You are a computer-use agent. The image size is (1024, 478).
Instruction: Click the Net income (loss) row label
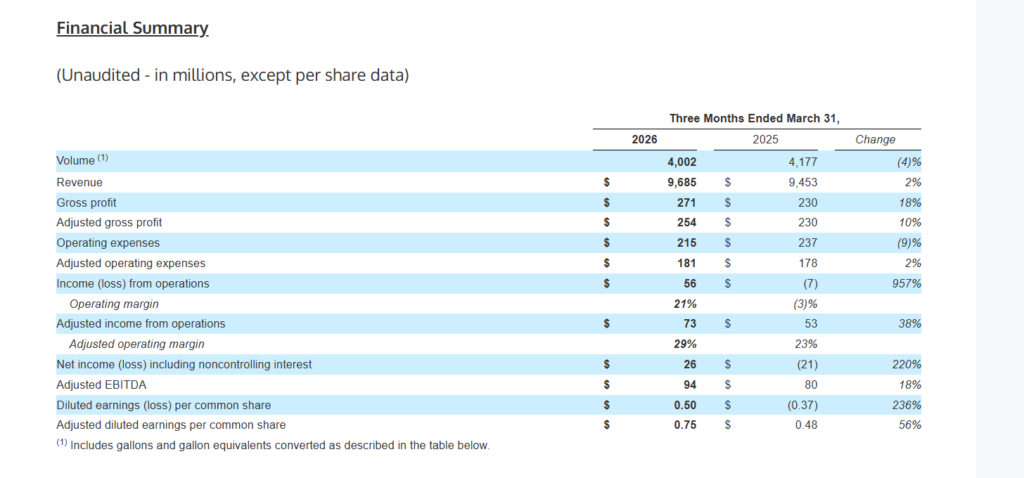coord(184,365)
